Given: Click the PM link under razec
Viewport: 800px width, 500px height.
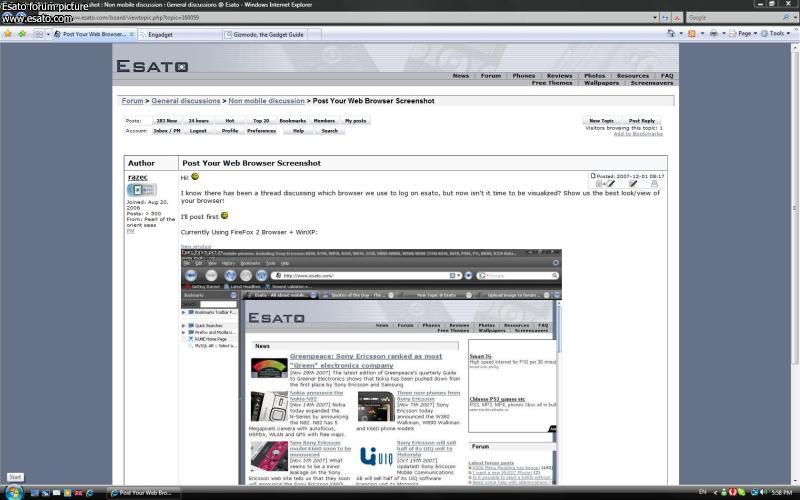Looking at the screenshot, I should [x=130, y=231].
